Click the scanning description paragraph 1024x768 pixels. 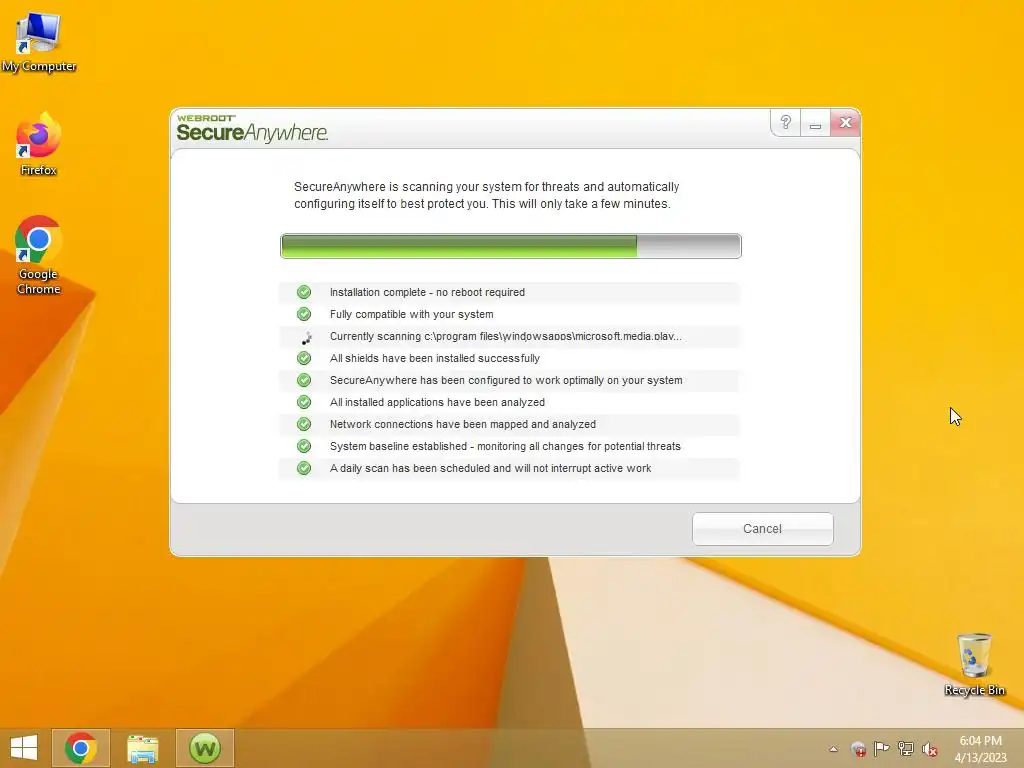click(x=487, y=195)
